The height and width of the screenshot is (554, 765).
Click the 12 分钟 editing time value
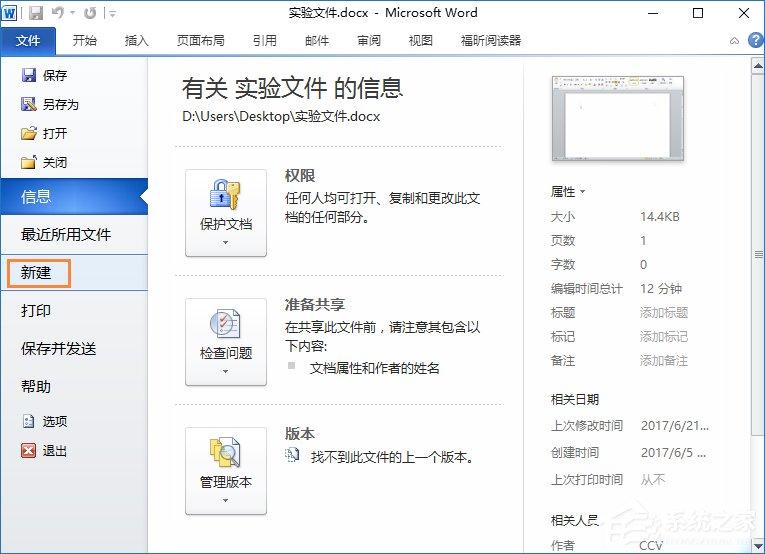click(x=661, y=289)
